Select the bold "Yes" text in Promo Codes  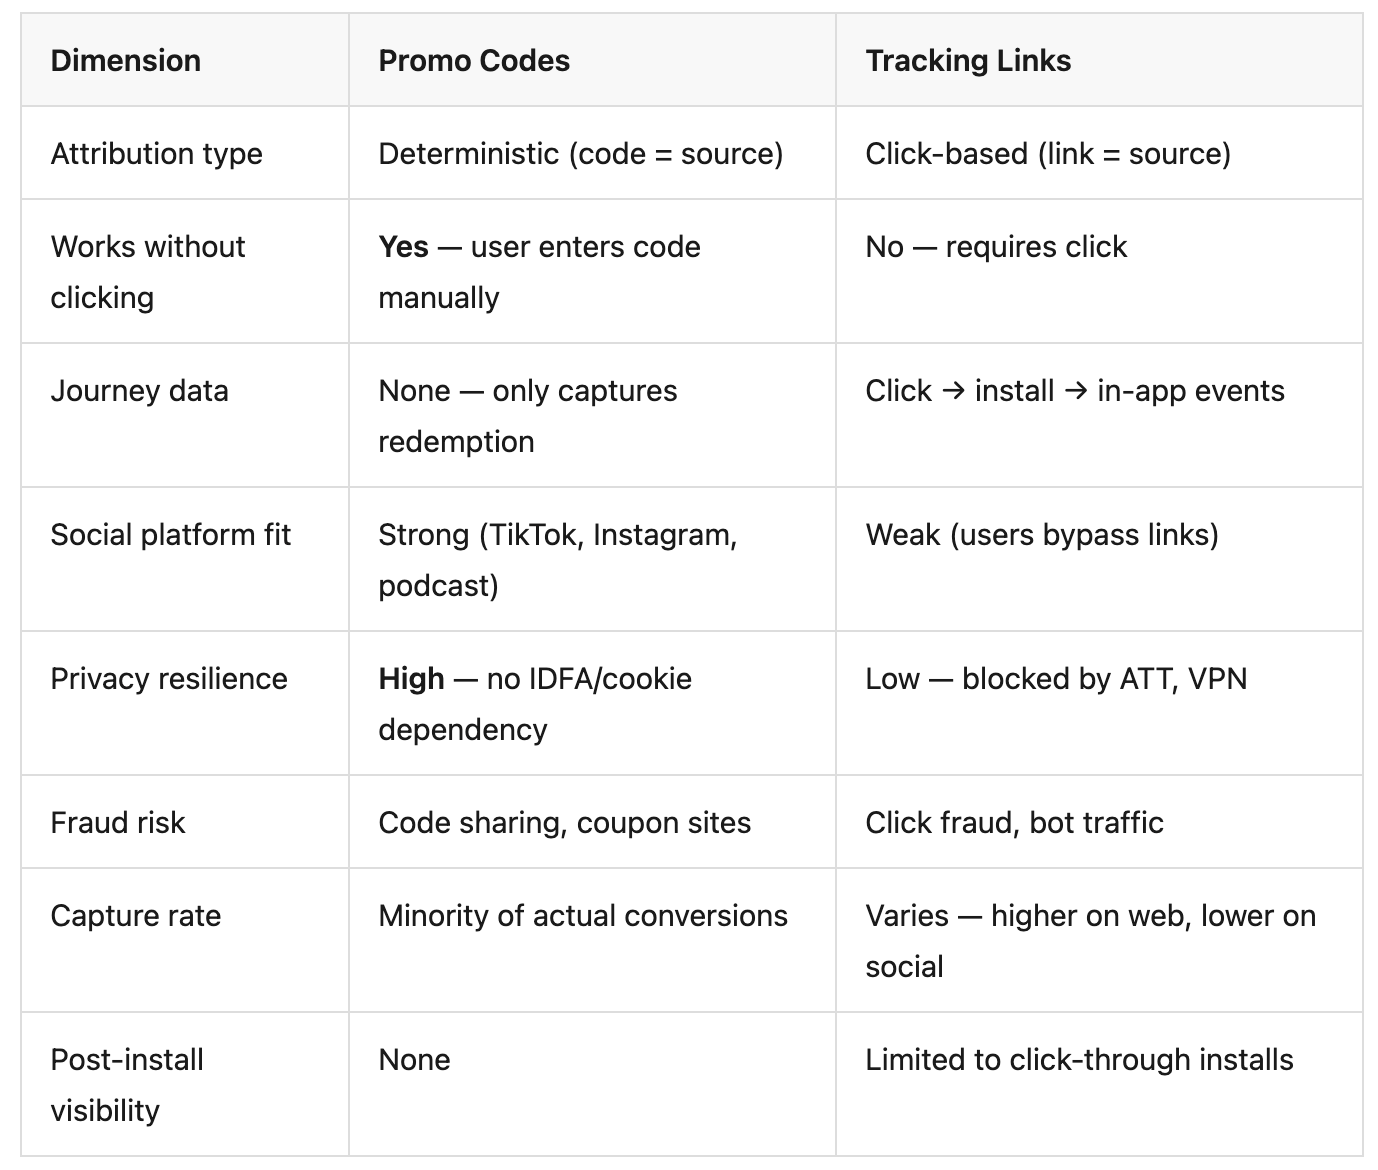[x=403, y=247]
